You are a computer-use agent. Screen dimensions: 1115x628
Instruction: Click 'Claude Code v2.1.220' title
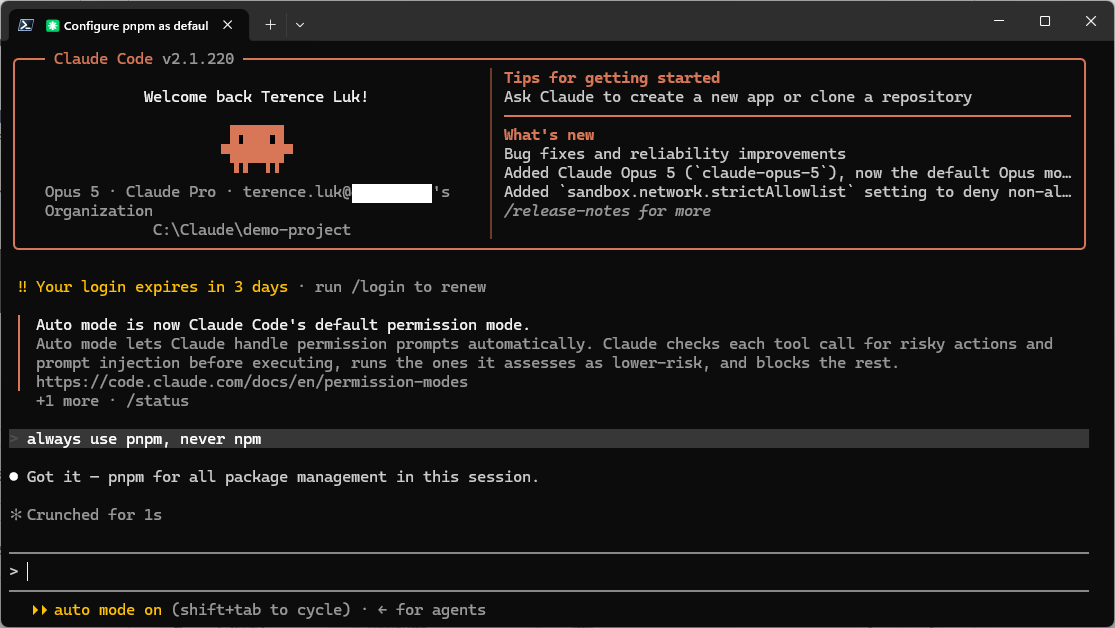(x=144, y=59)
